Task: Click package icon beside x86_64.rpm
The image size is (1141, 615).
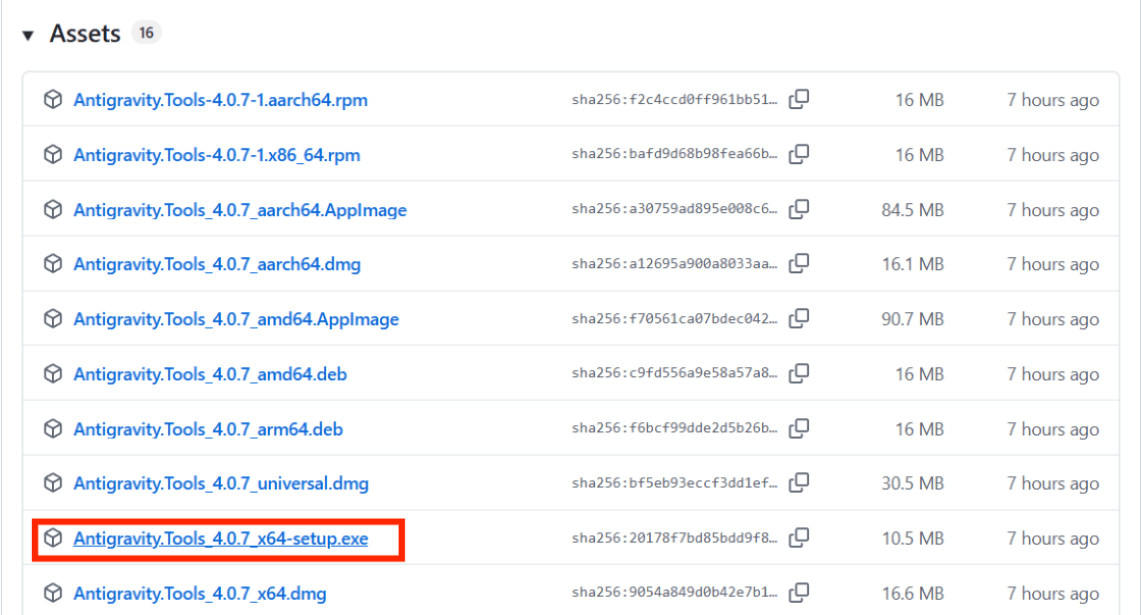Action: point(52,154)
